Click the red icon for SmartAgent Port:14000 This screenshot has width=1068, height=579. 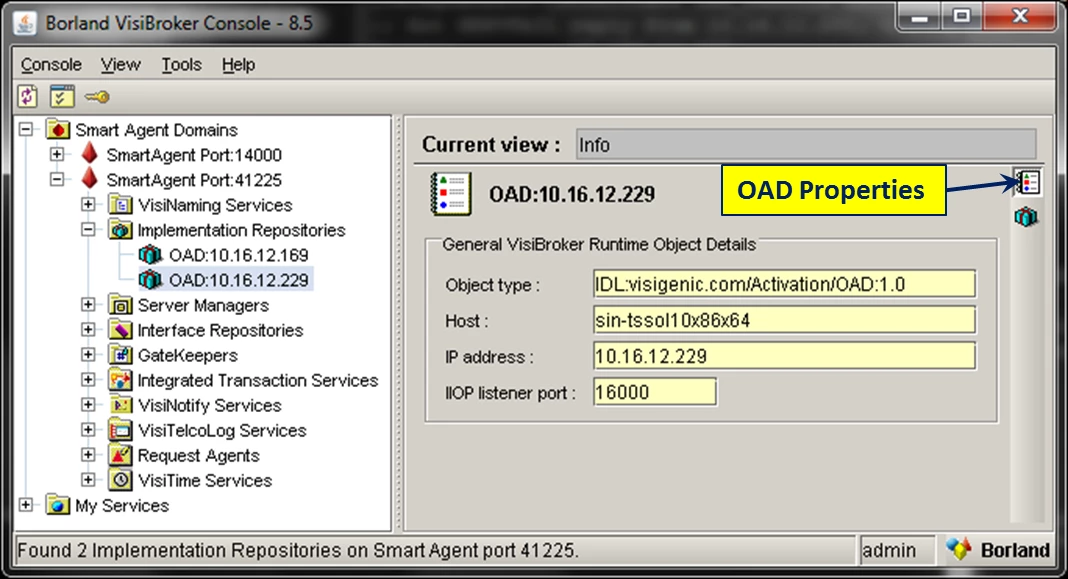click(x=89, y=154)
